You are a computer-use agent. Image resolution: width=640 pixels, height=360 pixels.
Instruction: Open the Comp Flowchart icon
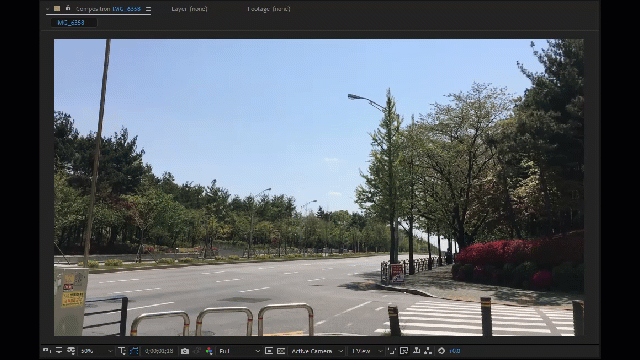[x=428, y=351]
